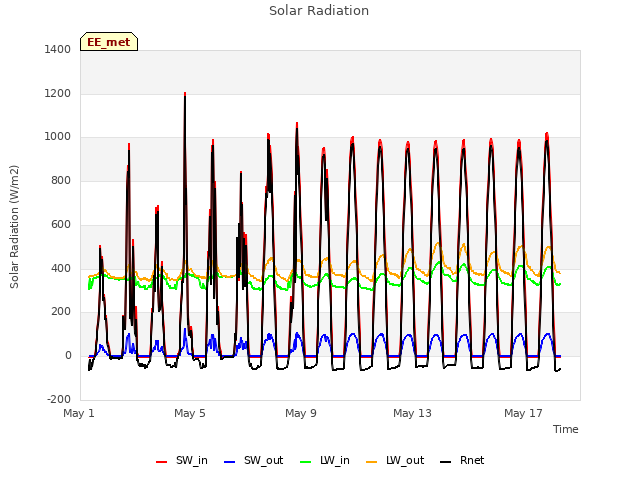Image resolution: width=640 pixels, height=480 pixels.
Task: Click the EE_met annotation label
Action: pyautogui.click(x=109, y=42)
